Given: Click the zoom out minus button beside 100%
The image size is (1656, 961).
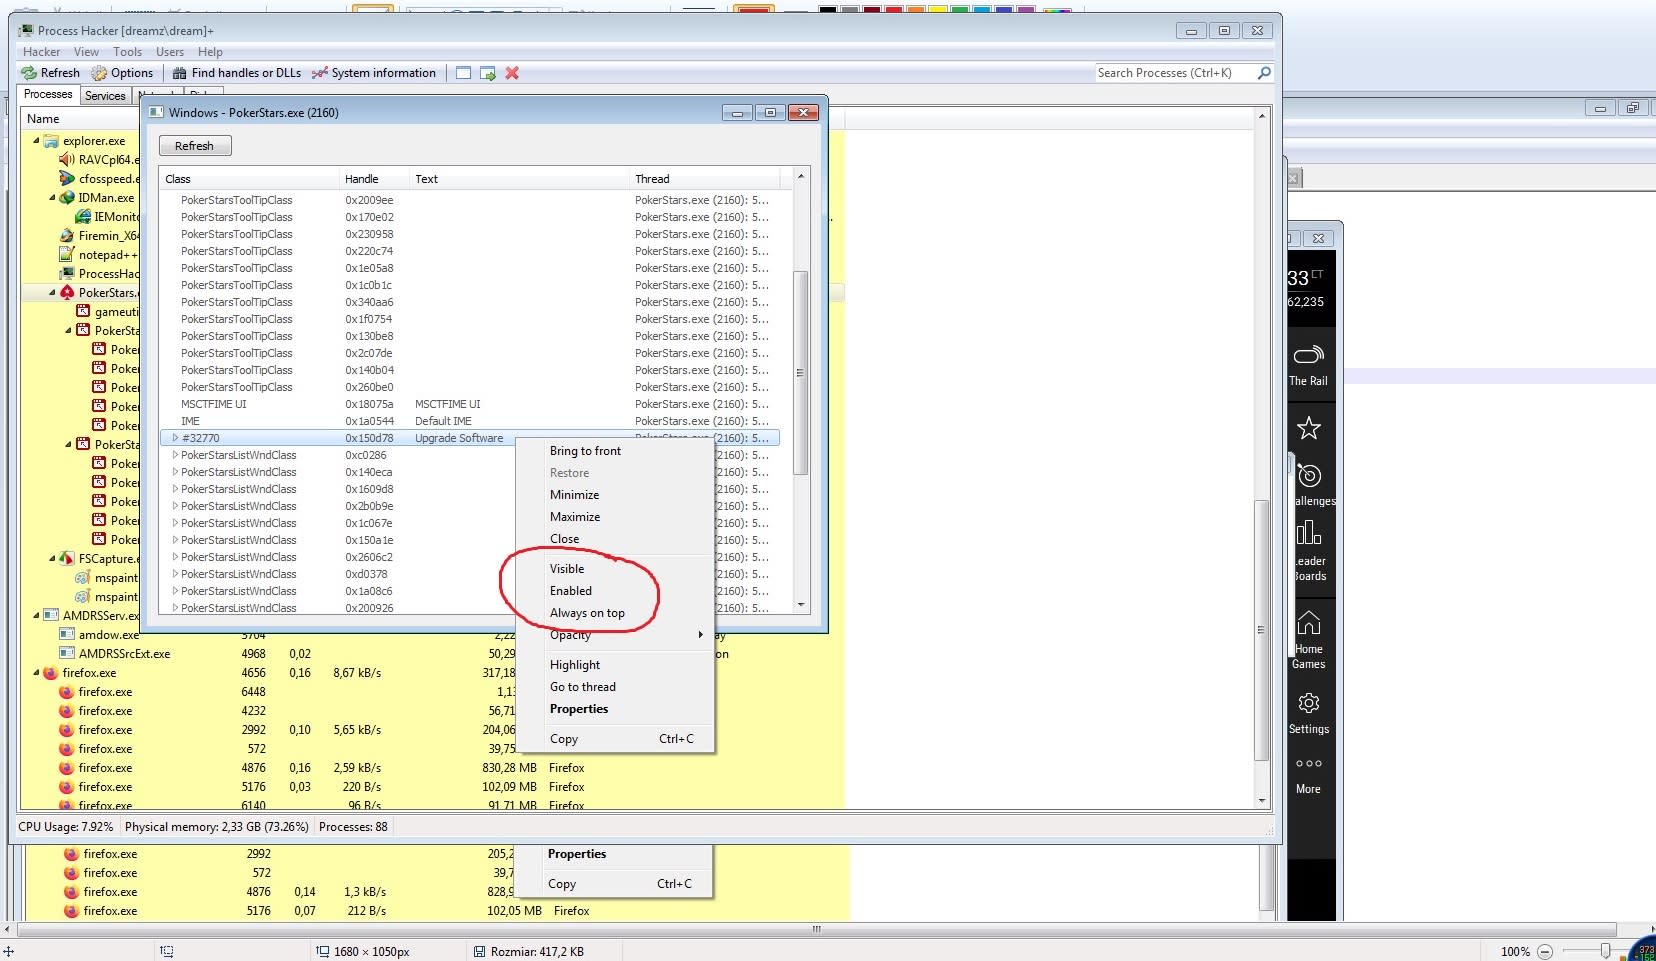Looking at the screenshot, I should pyautogui.click(x=1545, y=952).
